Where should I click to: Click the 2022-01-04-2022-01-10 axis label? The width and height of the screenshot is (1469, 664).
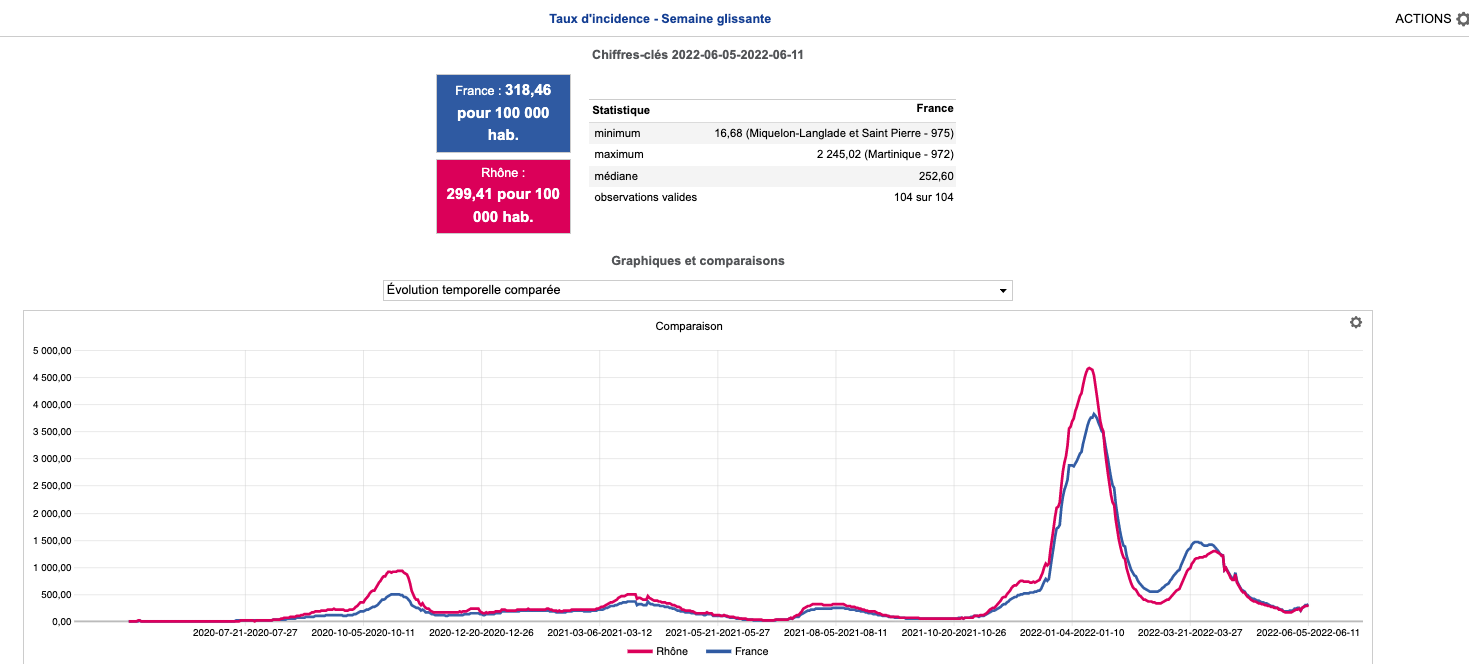(1071, 632)
